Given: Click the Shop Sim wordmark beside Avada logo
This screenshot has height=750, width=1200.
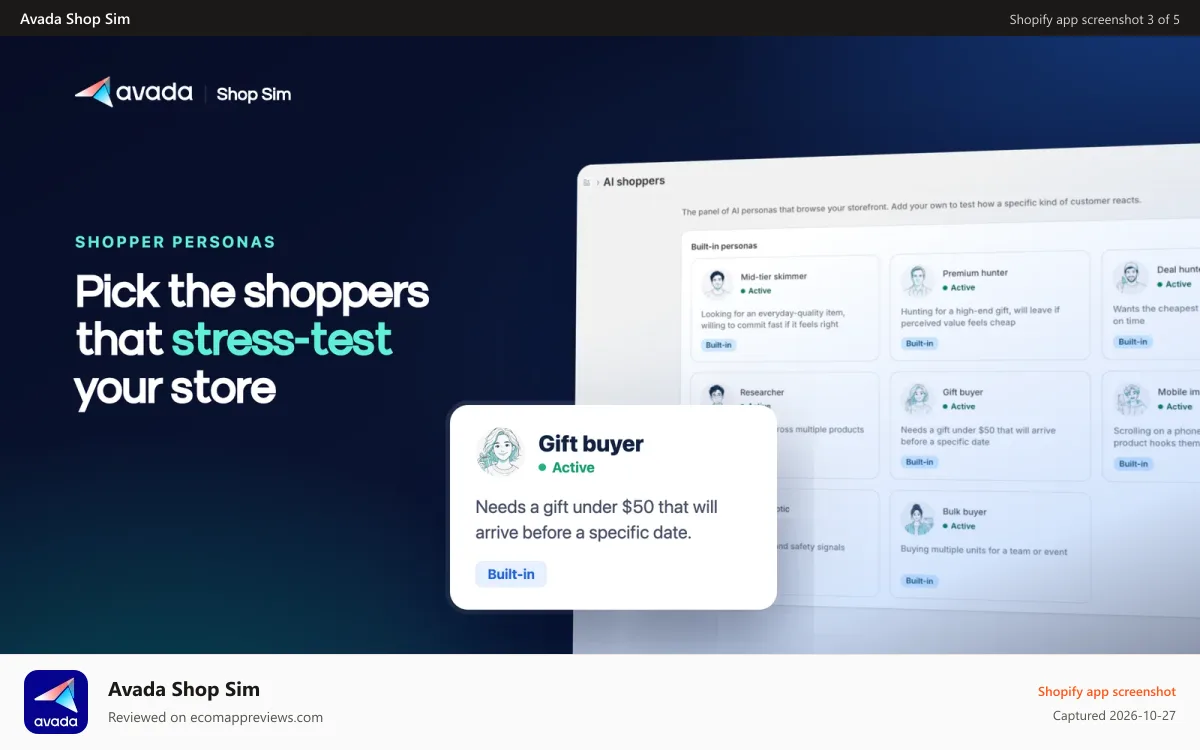Looking at the screenshot, I should [254, 94].
